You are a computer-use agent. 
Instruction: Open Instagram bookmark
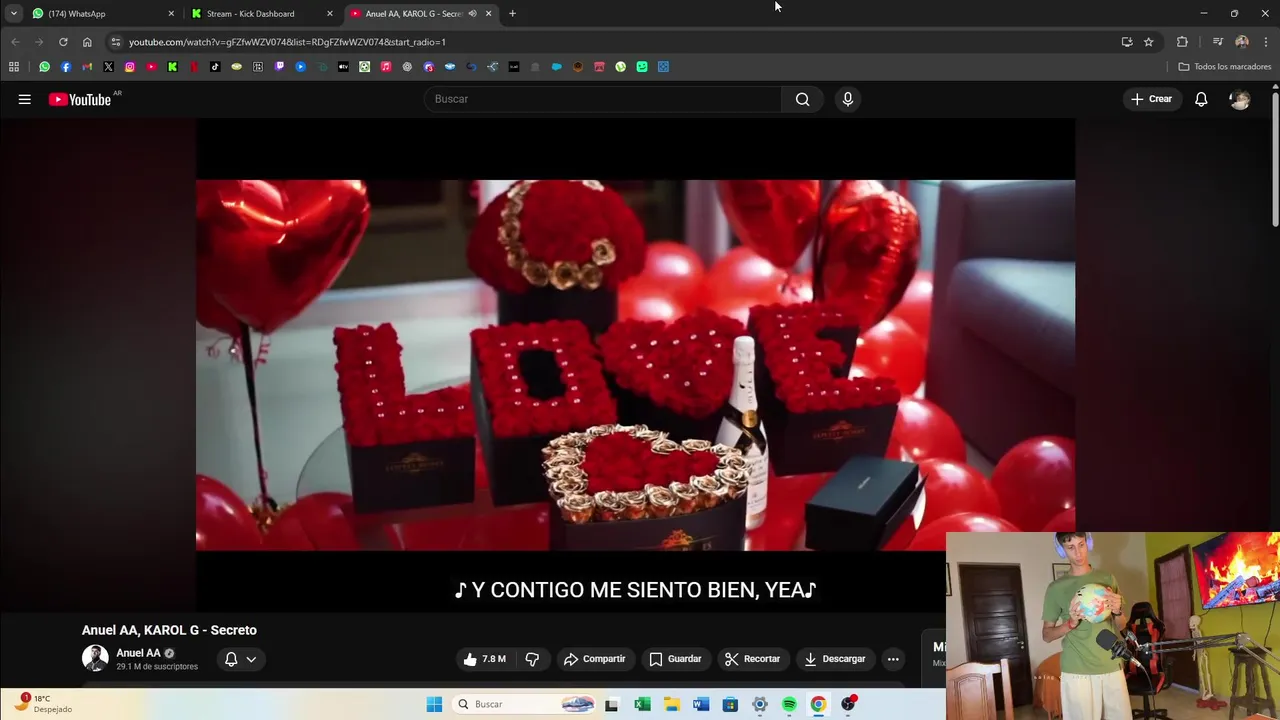coord(130,67)
